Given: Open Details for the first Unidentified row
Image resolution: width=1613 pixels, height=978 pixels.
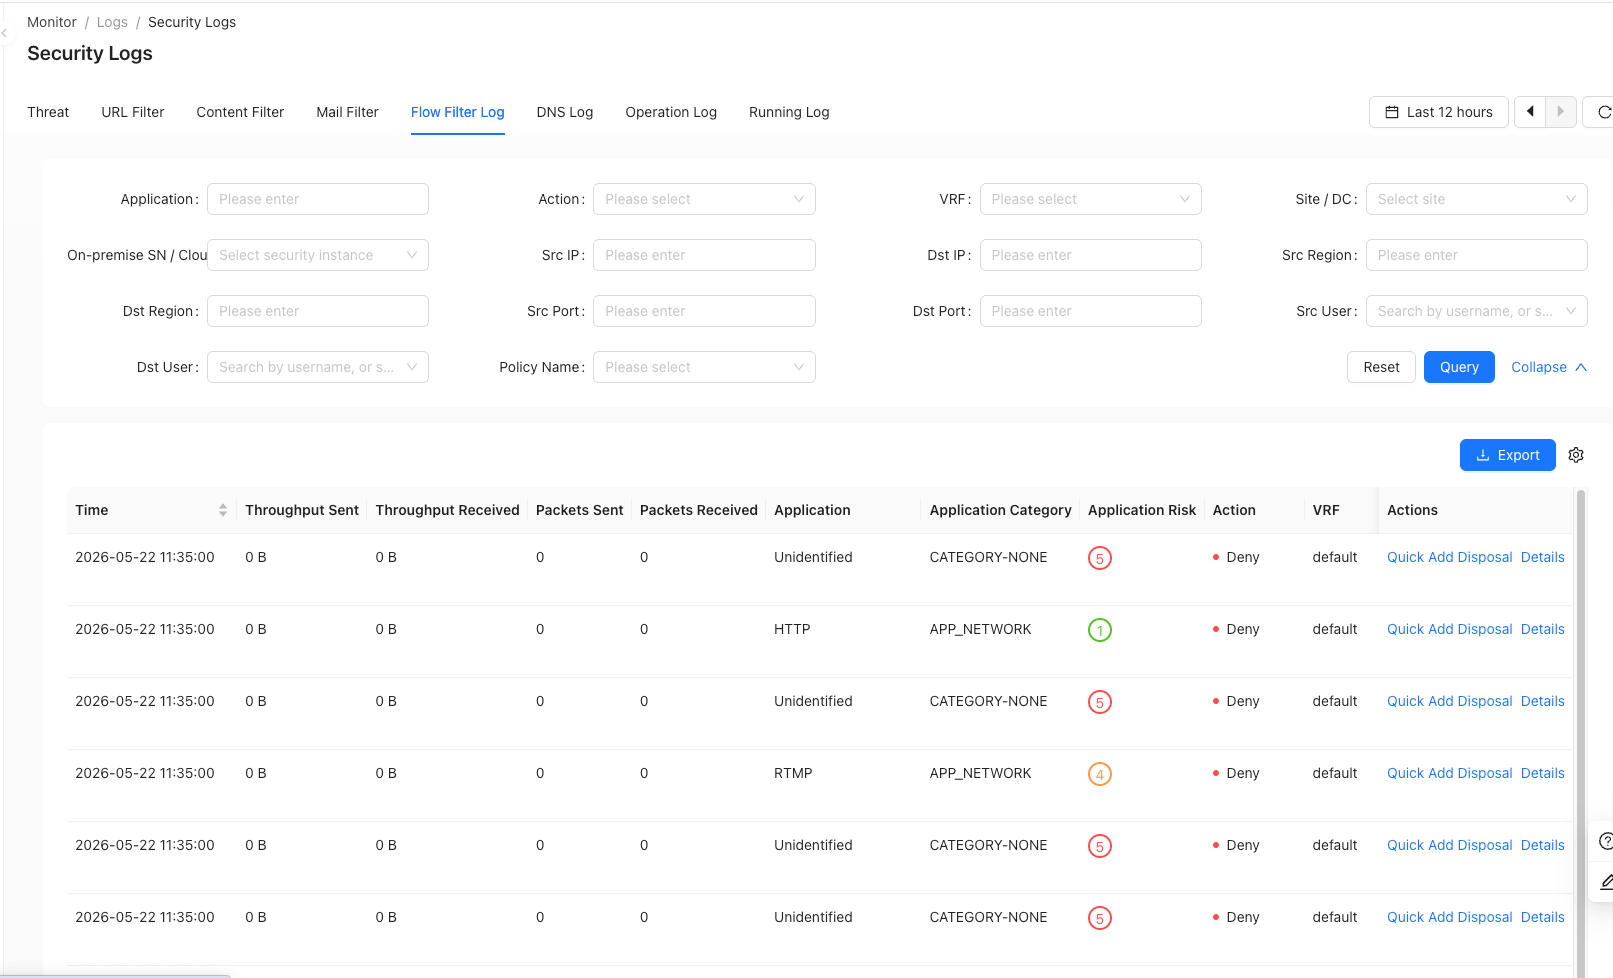Looking at the screenshot, I should pos(1542,557).
